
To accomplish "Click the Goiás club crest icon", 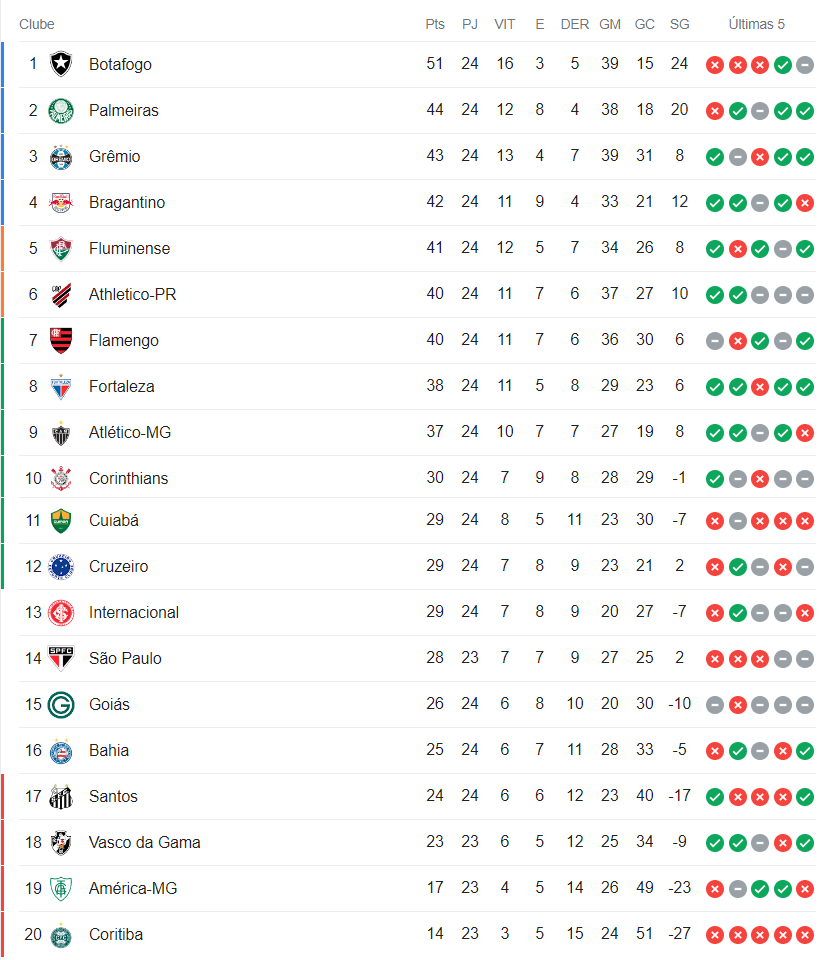I will [61, 704].
